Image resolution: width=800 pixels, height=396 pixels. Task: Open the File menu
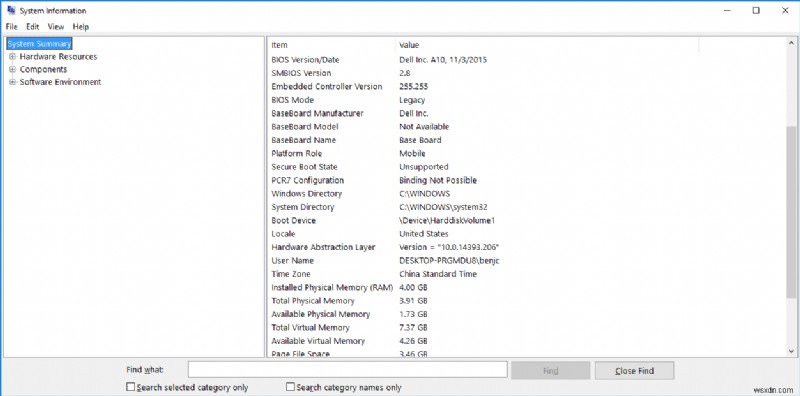tap(11, 27)
